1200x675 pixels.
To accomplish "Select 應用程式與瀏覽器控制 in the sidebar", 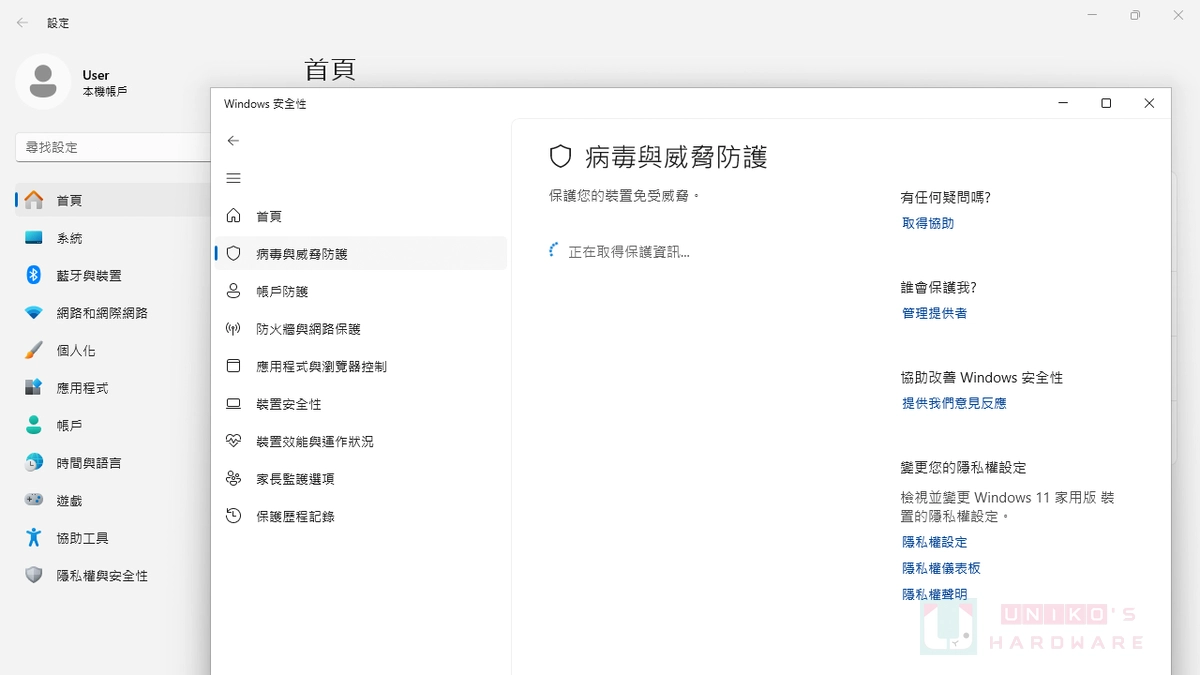I will 360,366.
